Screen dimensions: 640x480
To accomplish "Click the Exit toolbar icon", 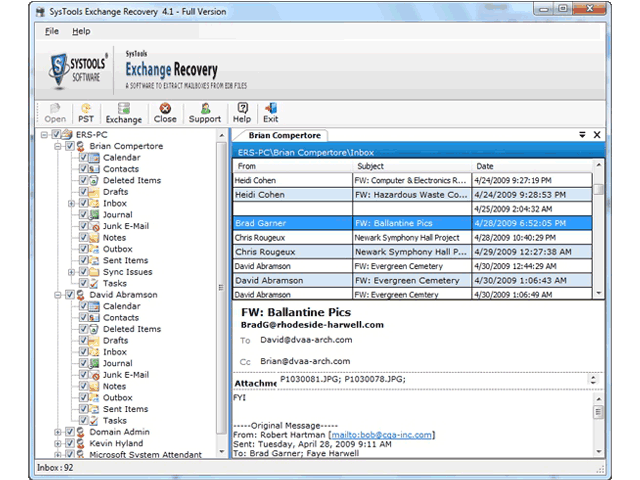I will (271, 108).
